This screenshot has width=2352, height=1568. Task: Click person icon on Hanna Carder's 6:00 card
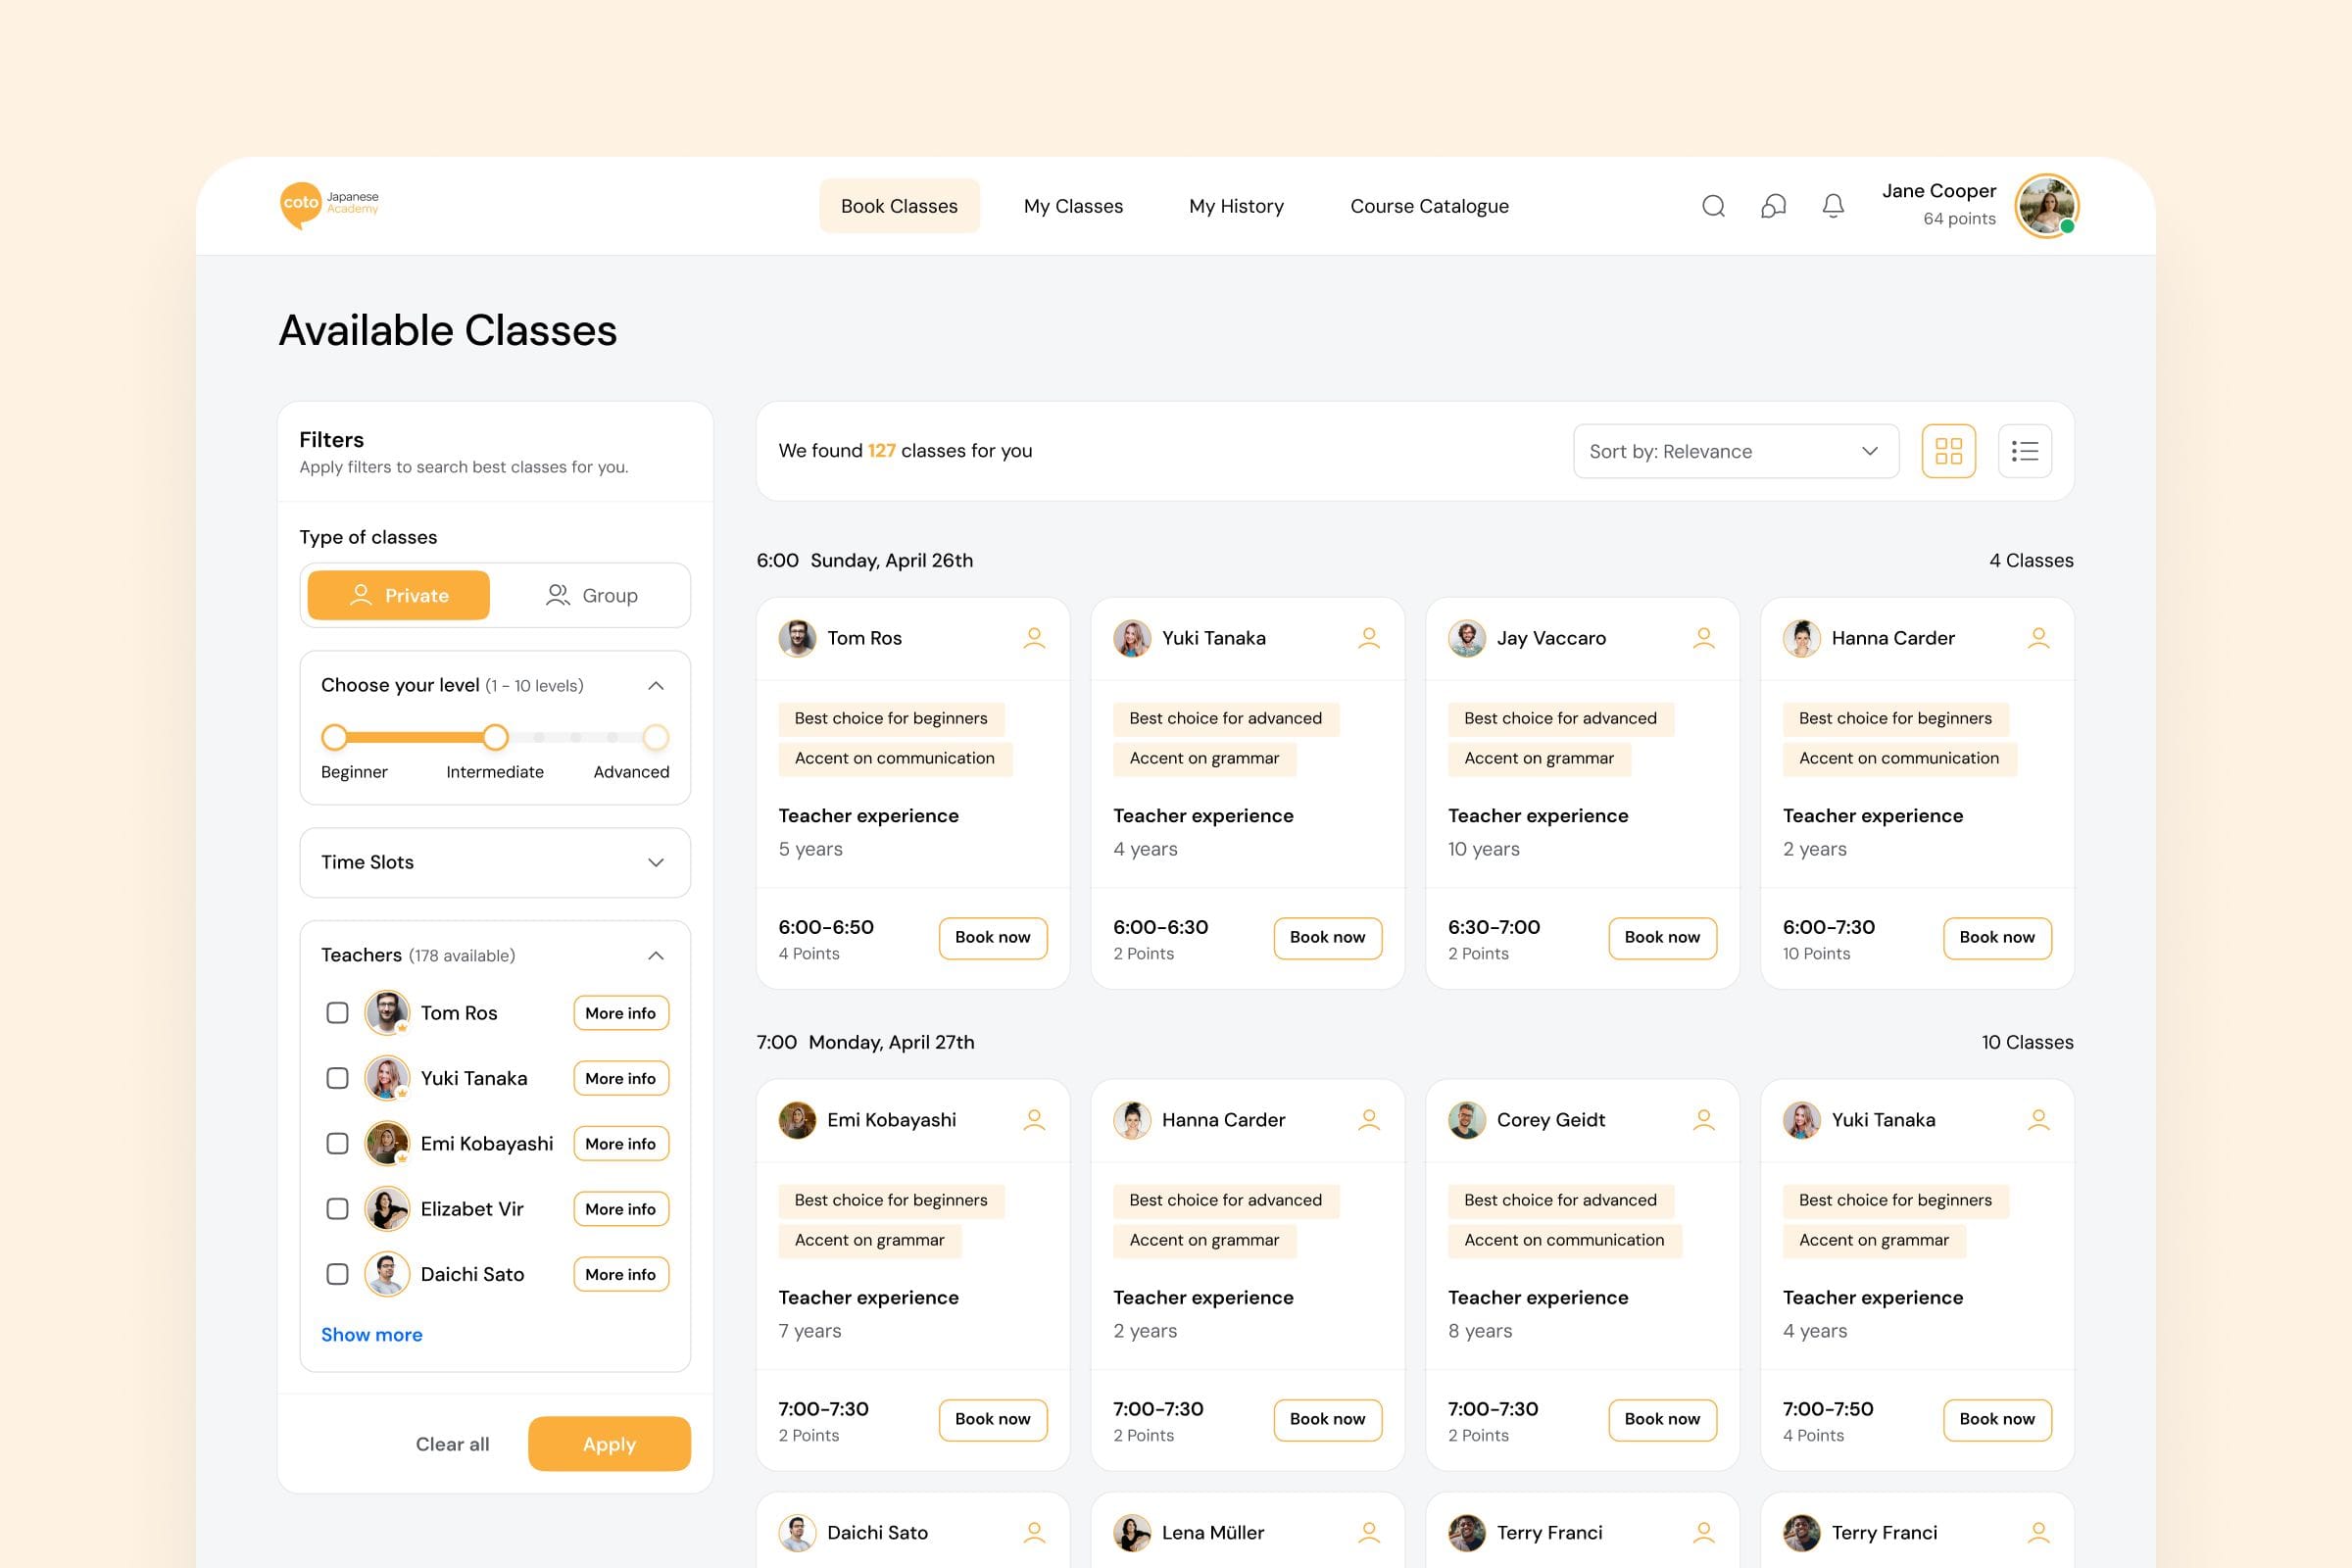[2038, 638]
